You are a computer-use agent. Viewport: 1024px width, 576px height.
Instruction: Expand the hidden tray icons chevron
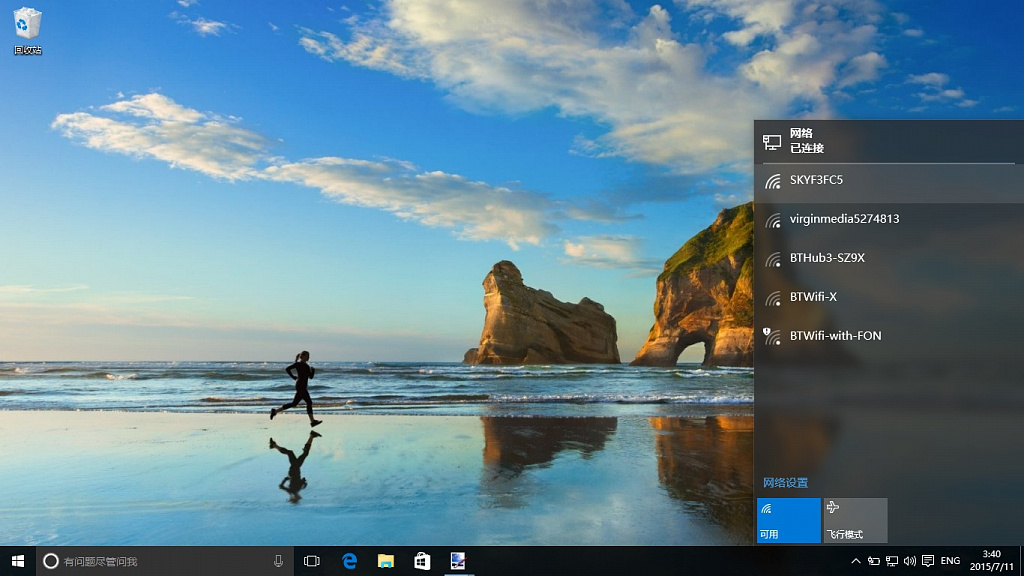856,561
